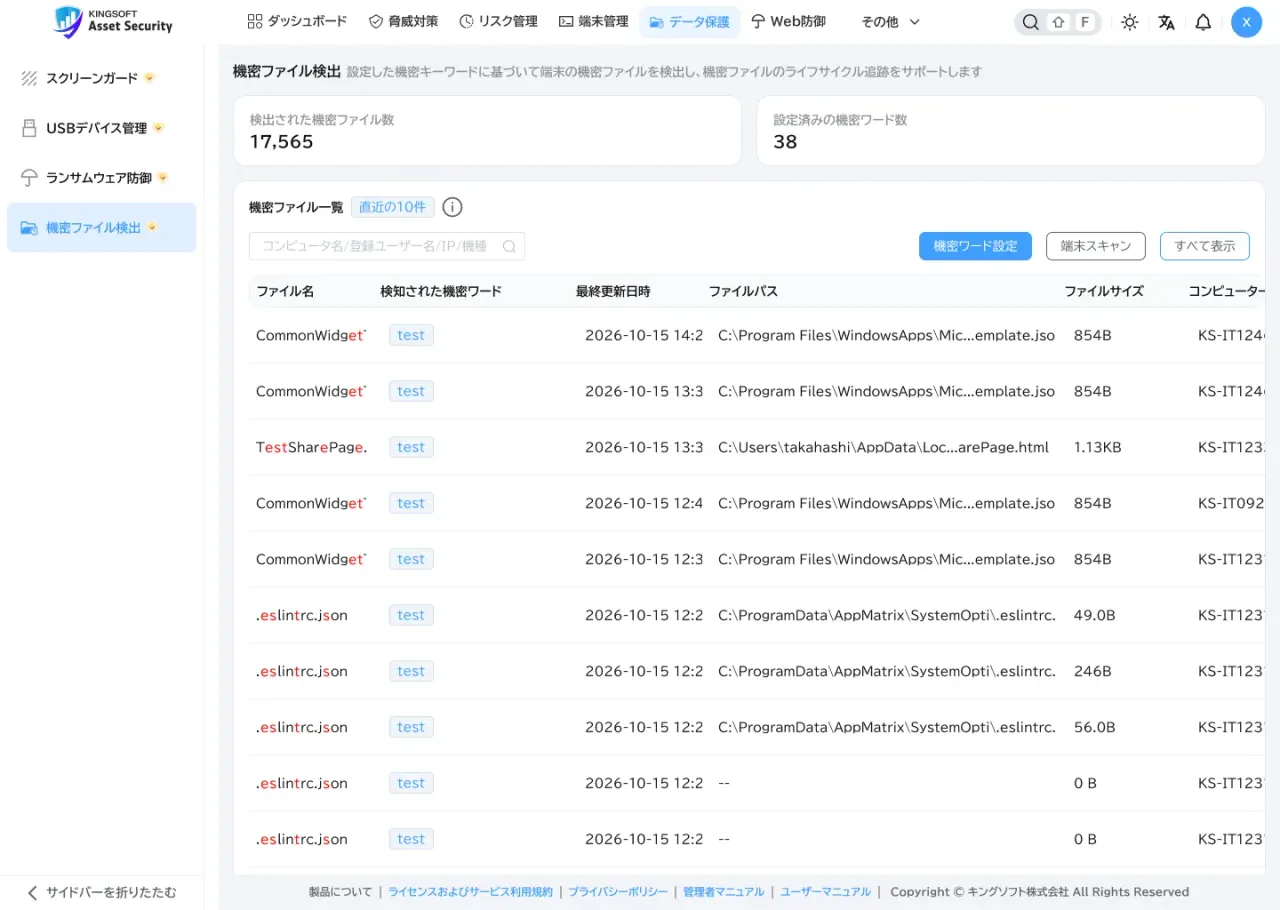Click the 56.0B file size value

[1094, 727]
